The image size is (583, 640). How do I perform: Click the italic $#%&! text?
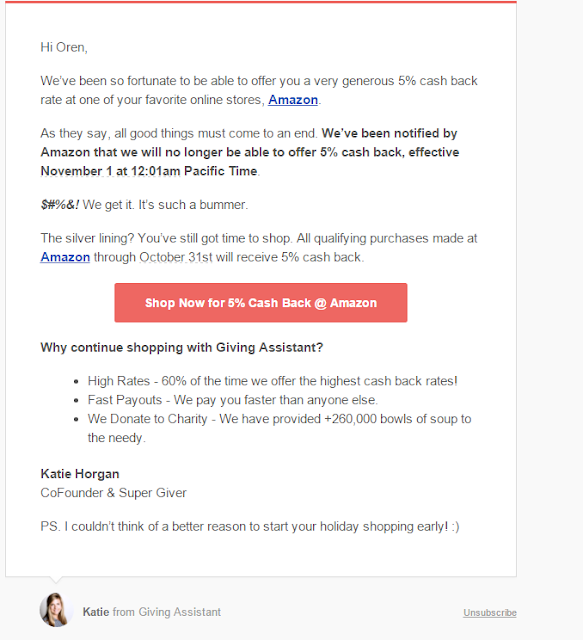pyautogui.click(x=60, y=204)
